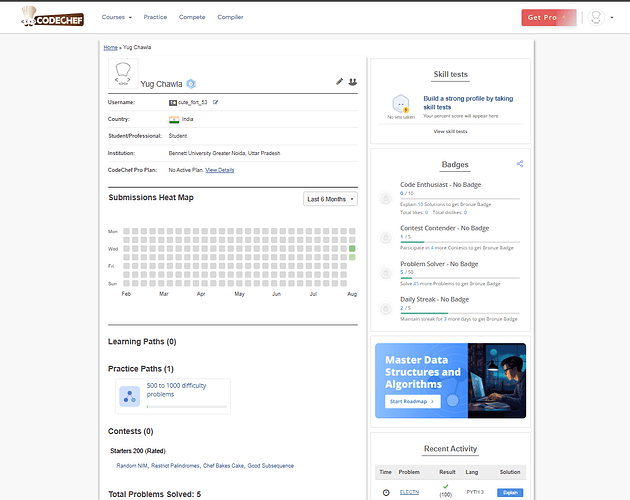630x500 pixels.
Task: Click the Get Pro button
Action: coord(549,17)
